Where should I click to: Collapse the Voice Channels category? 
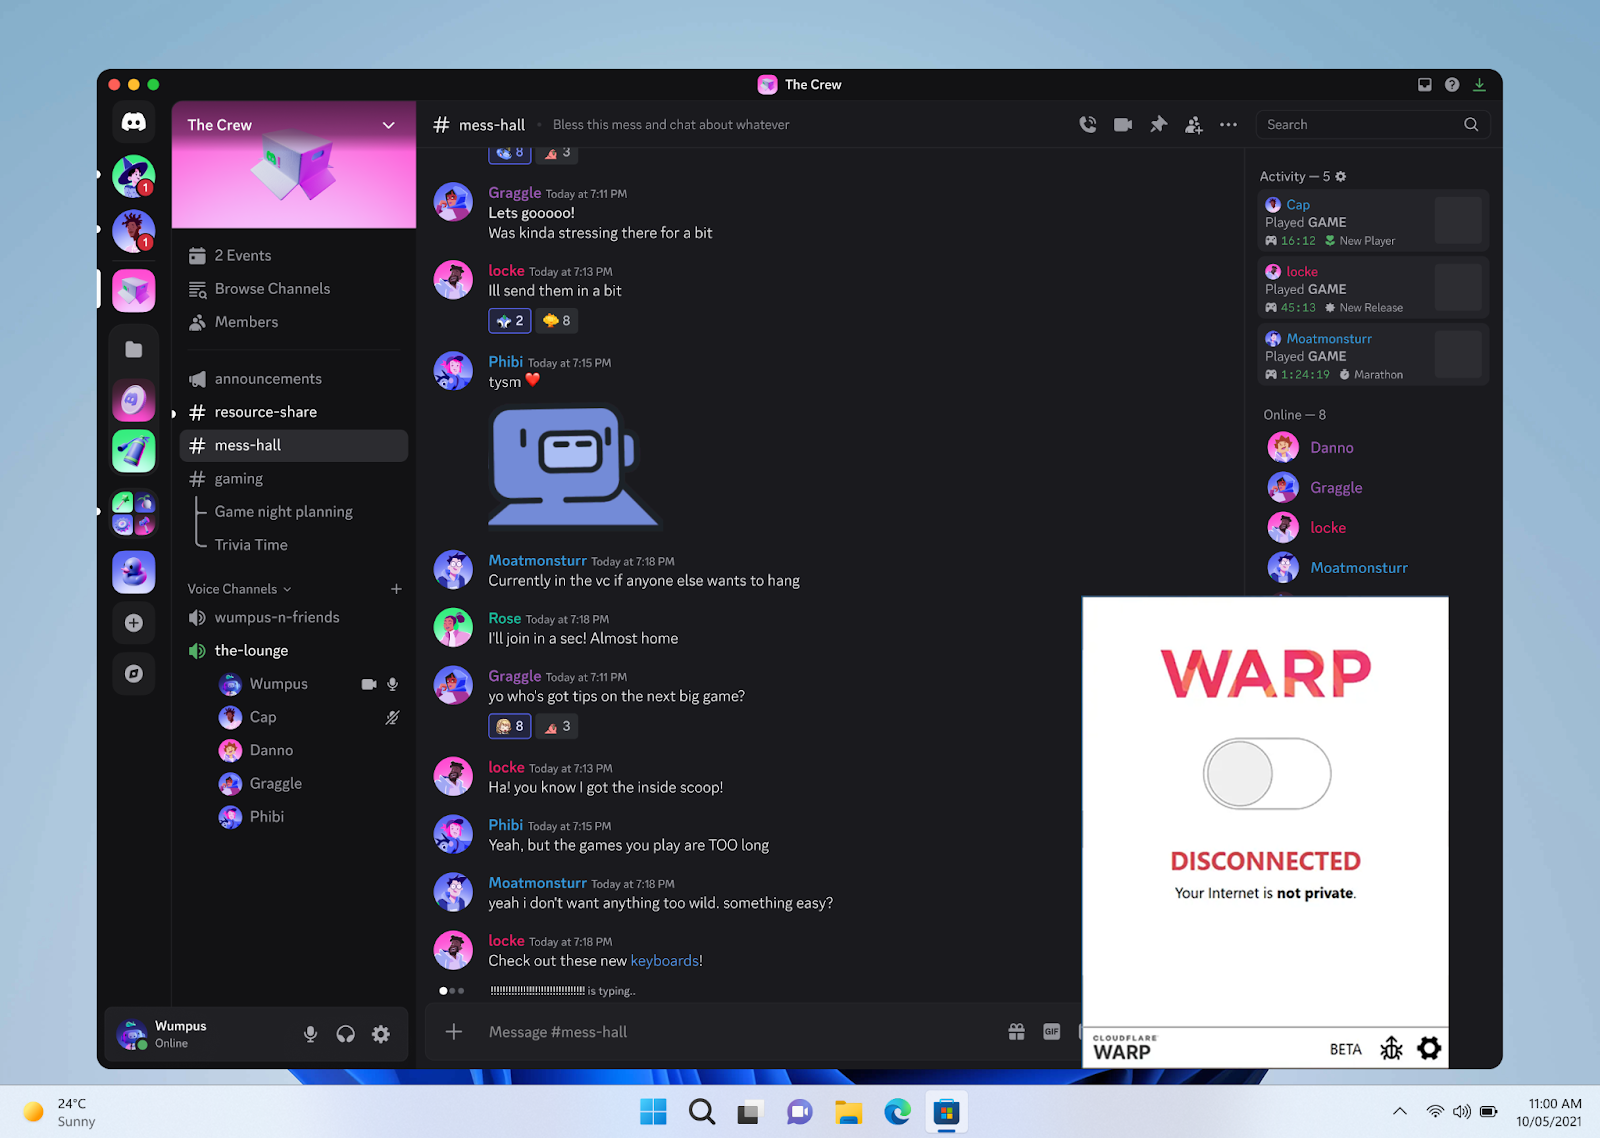click(x=238, y=588)
